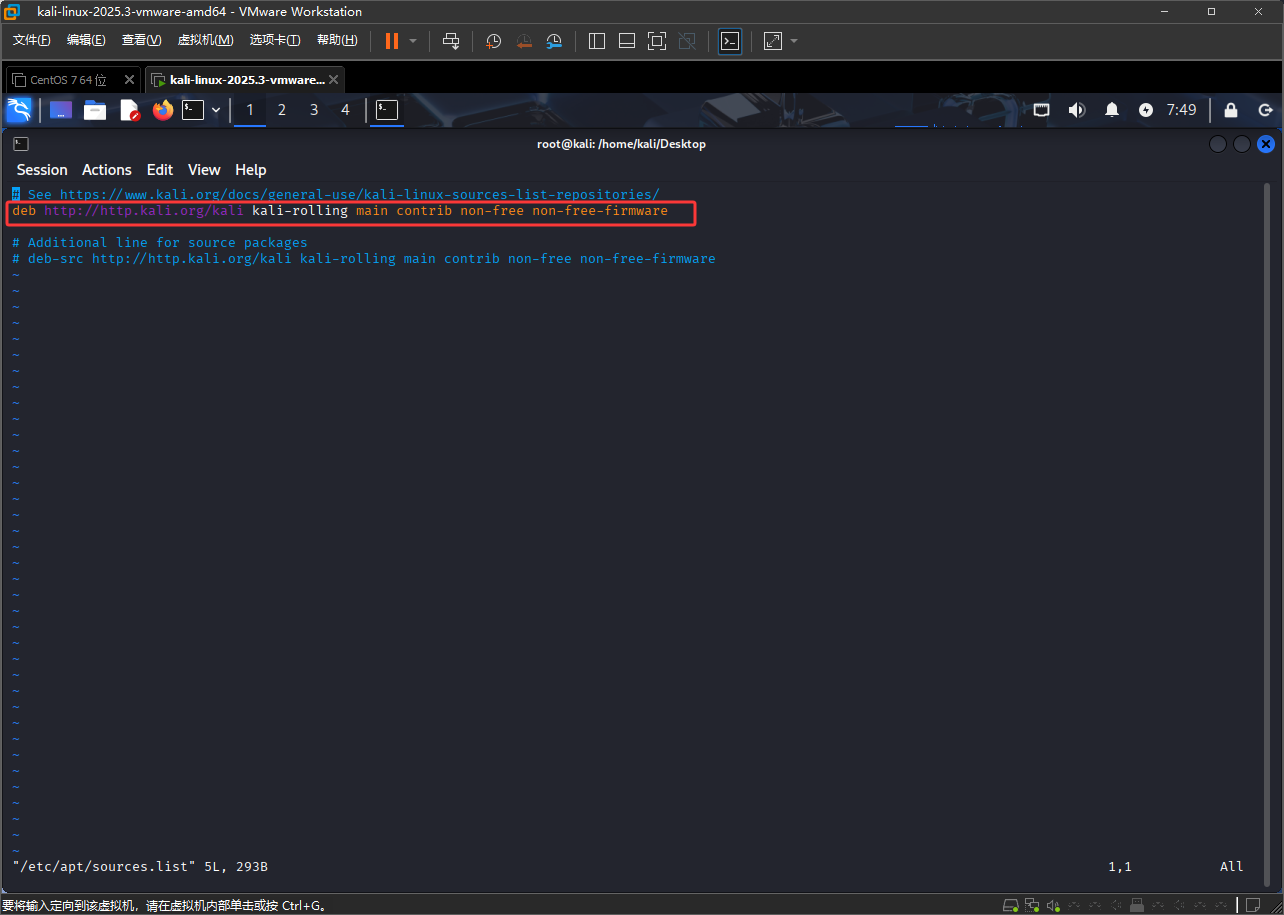Enter VMware full screen mode
The width and height of the screenshot is (1284, 915).
(657, 41)
